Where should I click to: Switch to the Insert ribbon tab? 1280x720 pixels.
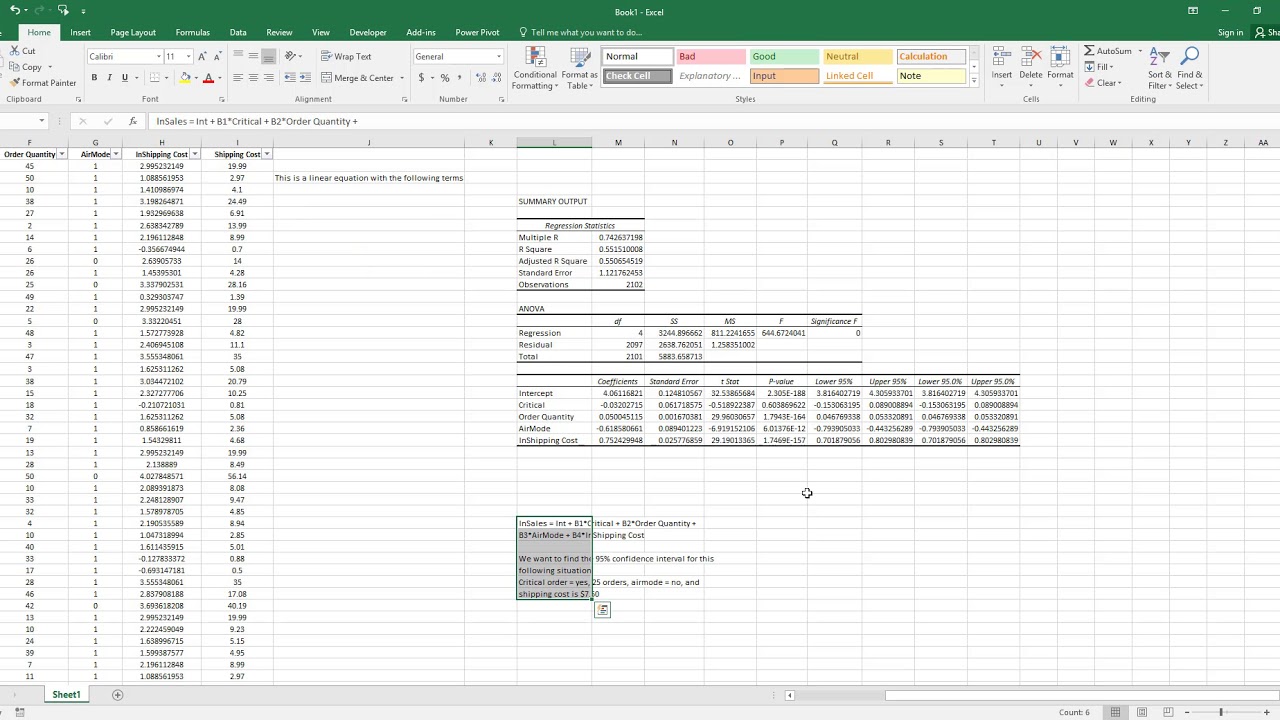pyautogui.click(x=80, y=32)
